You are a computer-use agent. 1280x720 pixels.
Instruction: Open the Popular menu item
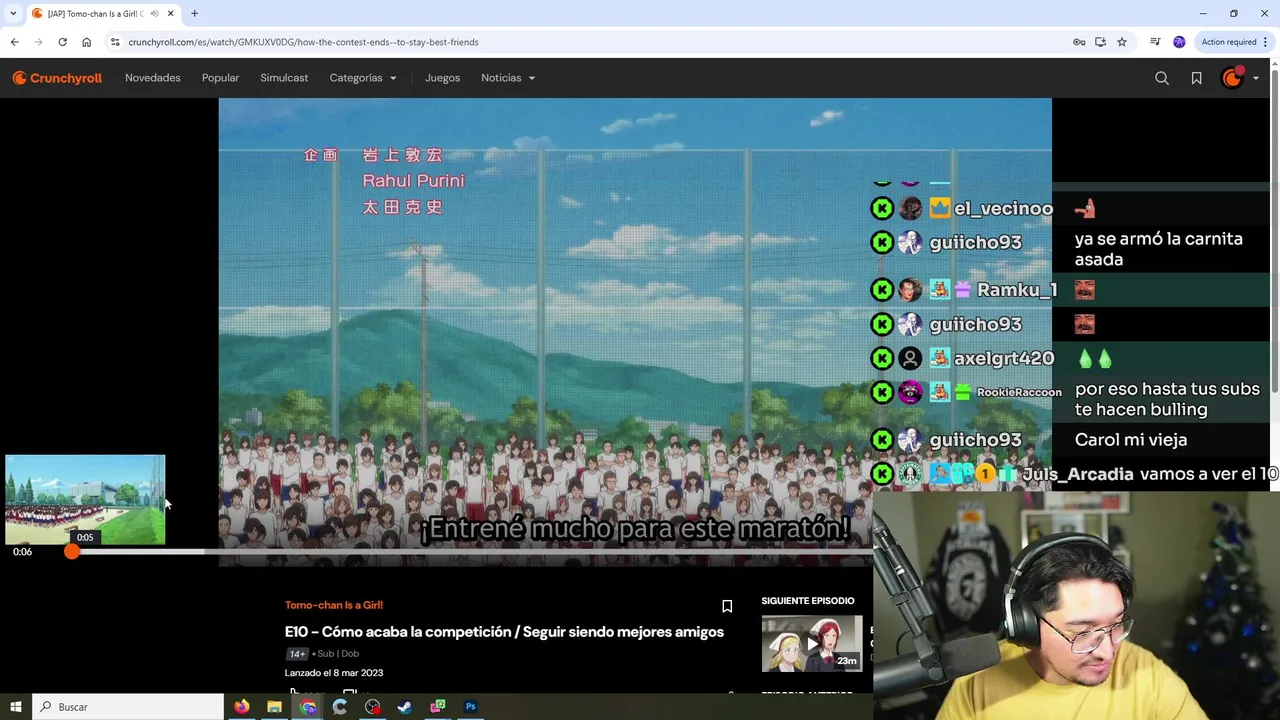tap(220, 78)
